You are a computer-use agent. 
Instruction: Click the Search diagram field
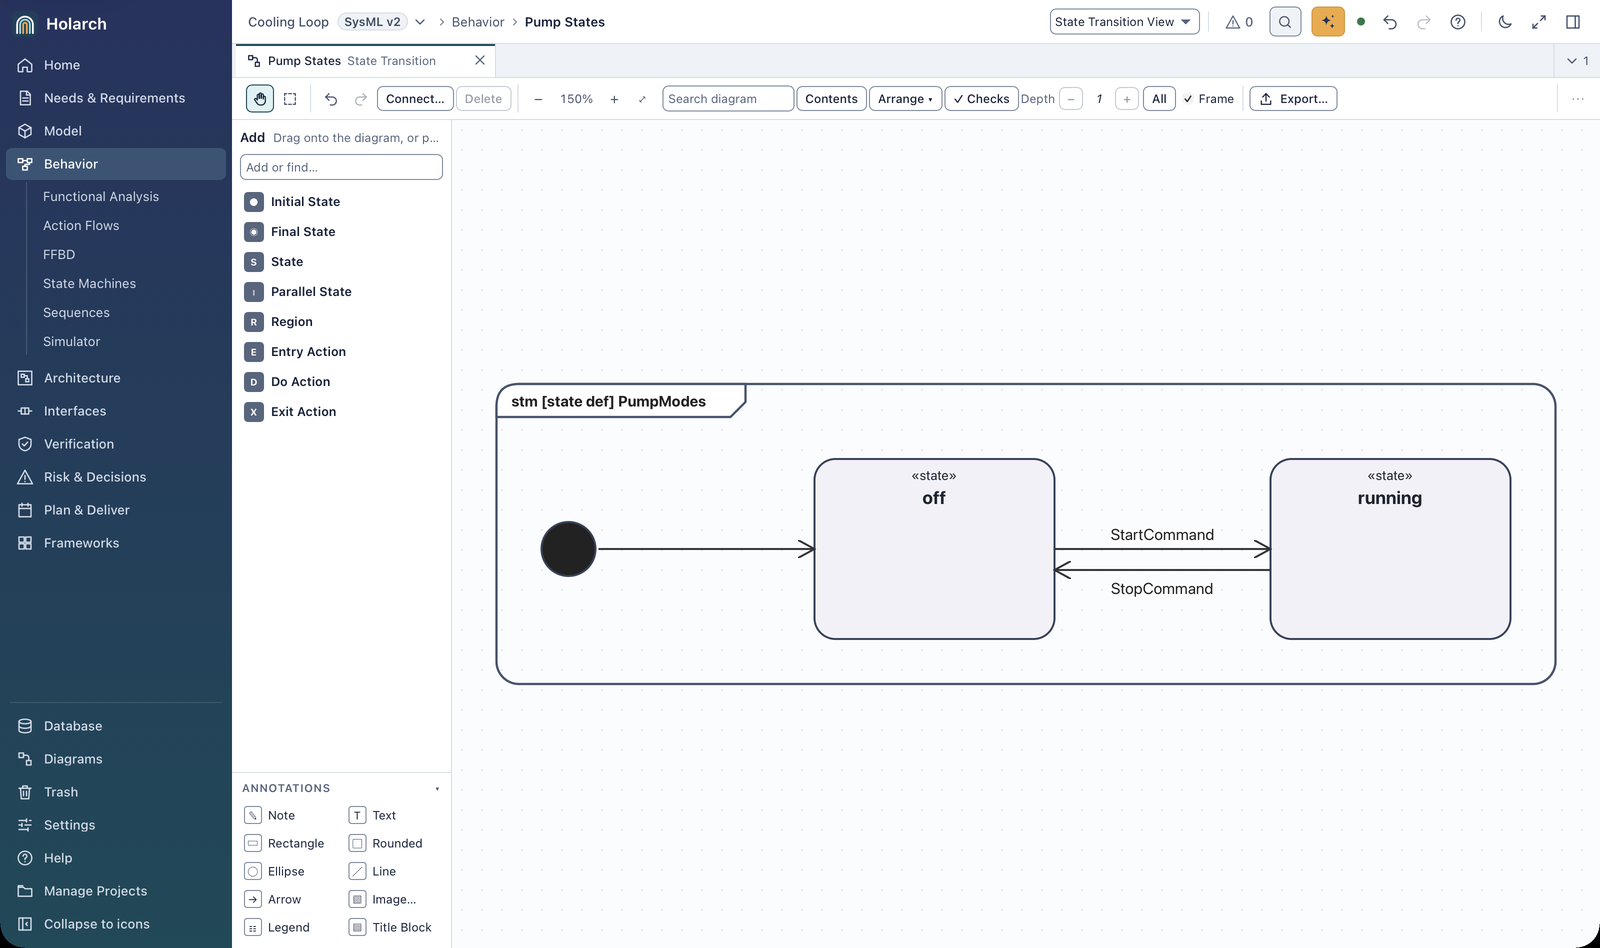click(x=728, y=99)
